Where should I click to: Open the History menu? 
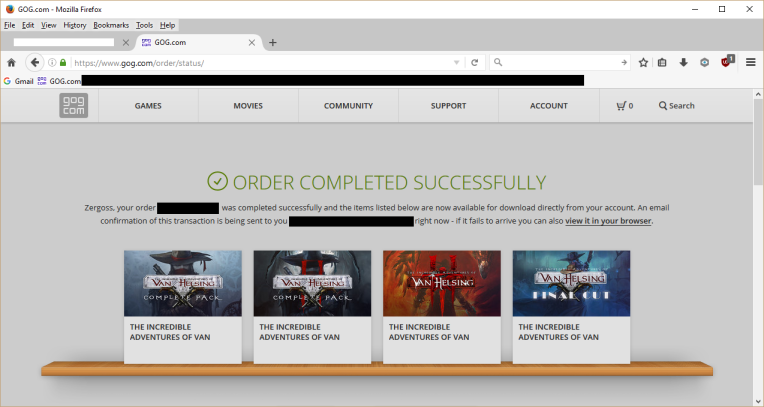click(x=75, y=25)
